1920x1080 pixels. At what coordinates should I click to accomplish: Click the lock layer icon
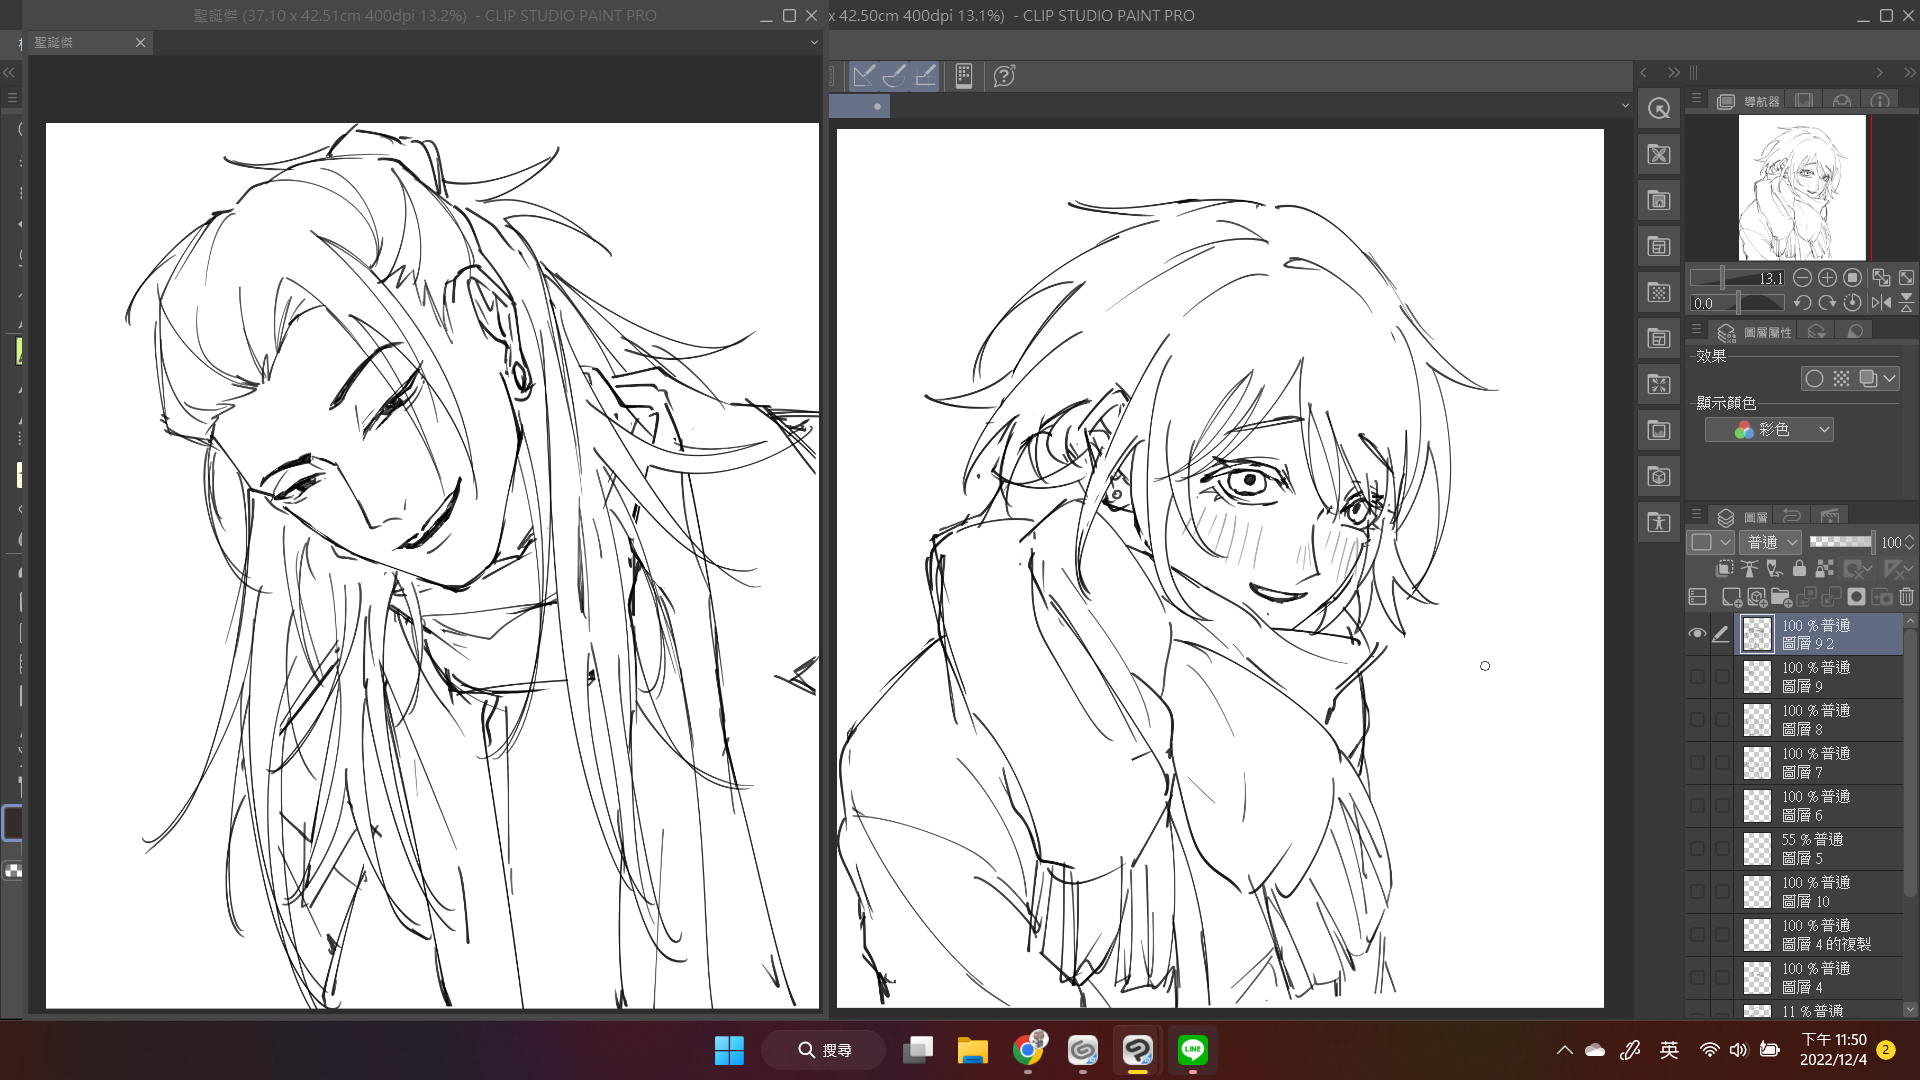tap(1799, 569)
